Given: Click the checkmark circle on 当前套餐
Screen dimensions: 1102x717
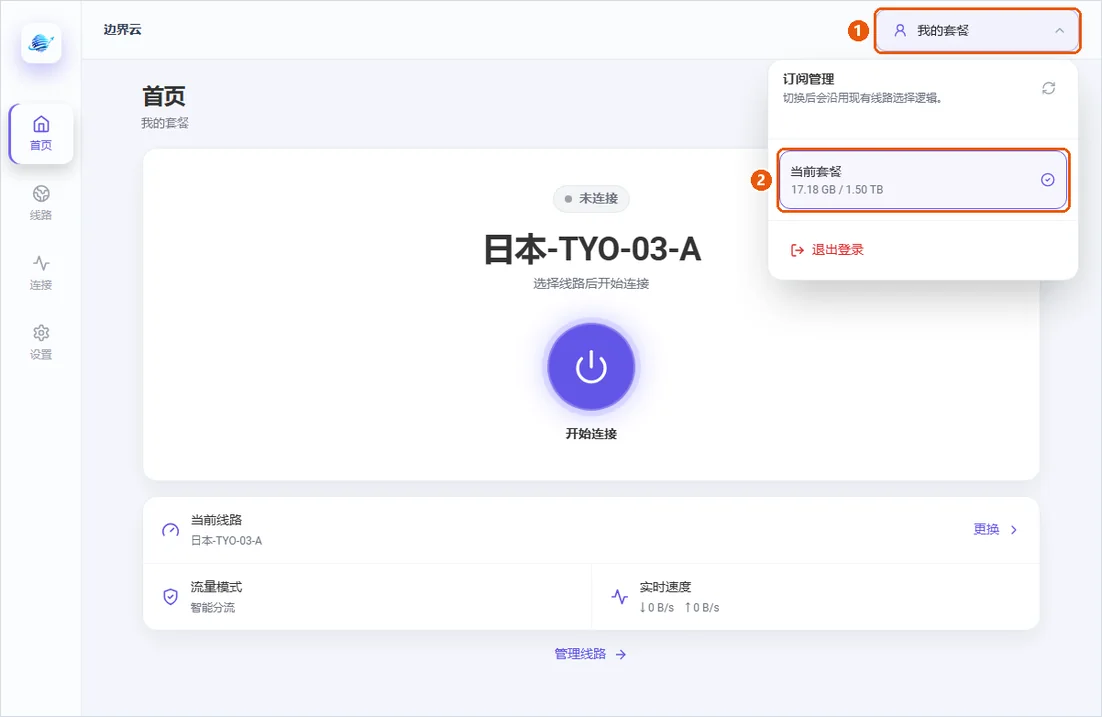Looking at the screenshot, I should click(x=1047, y=180).
